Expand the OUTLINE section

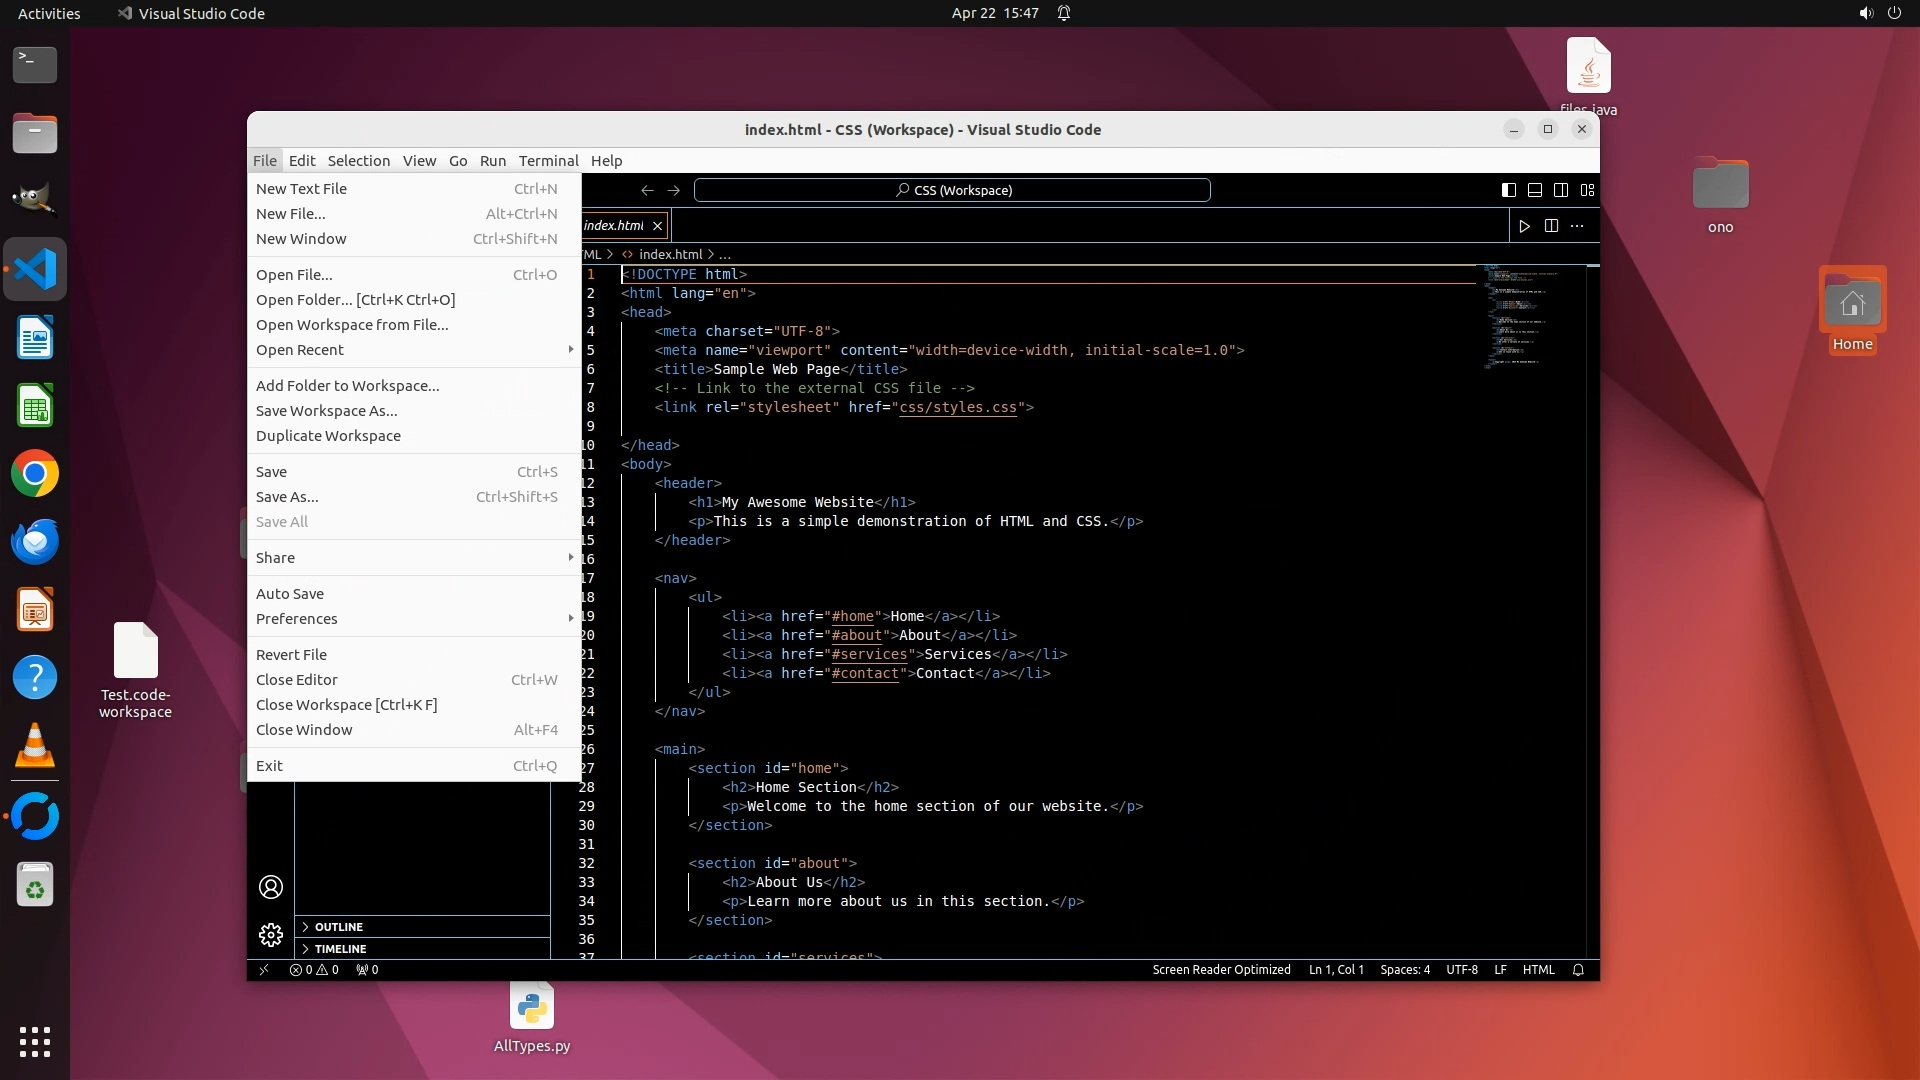point(338,927)
